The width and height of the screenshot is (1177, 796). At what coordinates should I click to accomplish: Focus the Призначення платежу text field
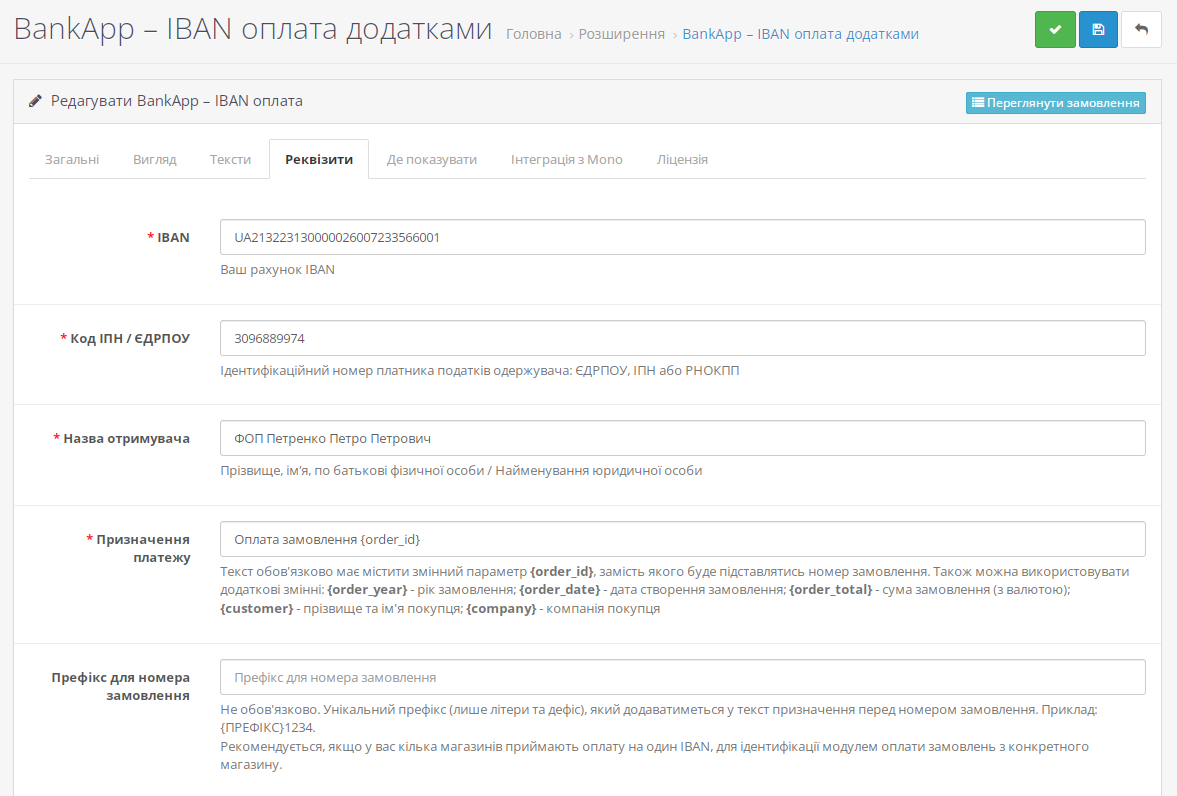click(682, 539)
